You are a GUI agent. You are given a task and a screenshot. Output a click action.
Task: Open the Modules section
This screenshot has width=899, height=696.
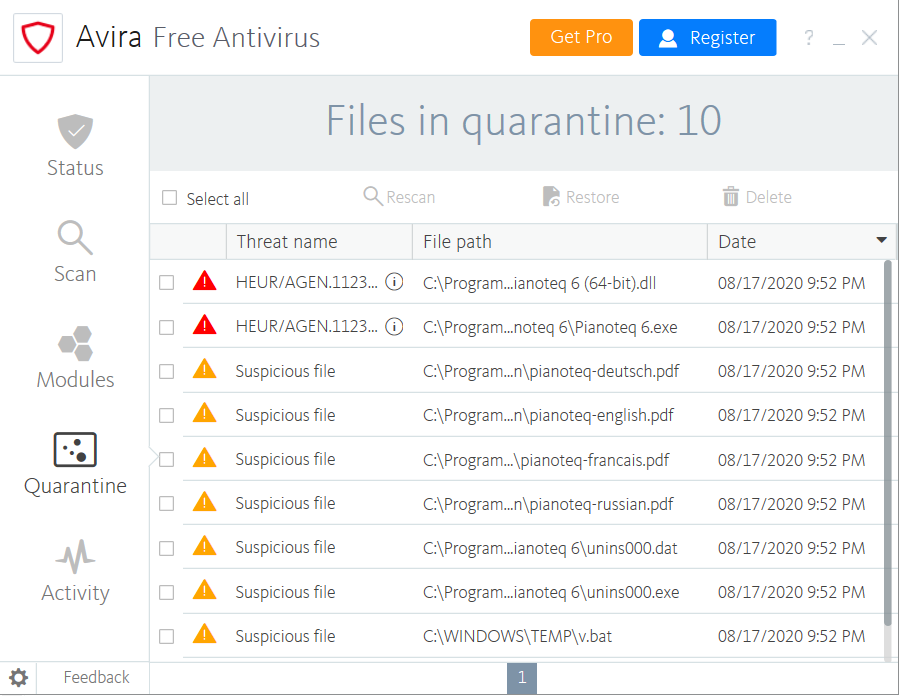pyautogui.click(x=75, y=358)
